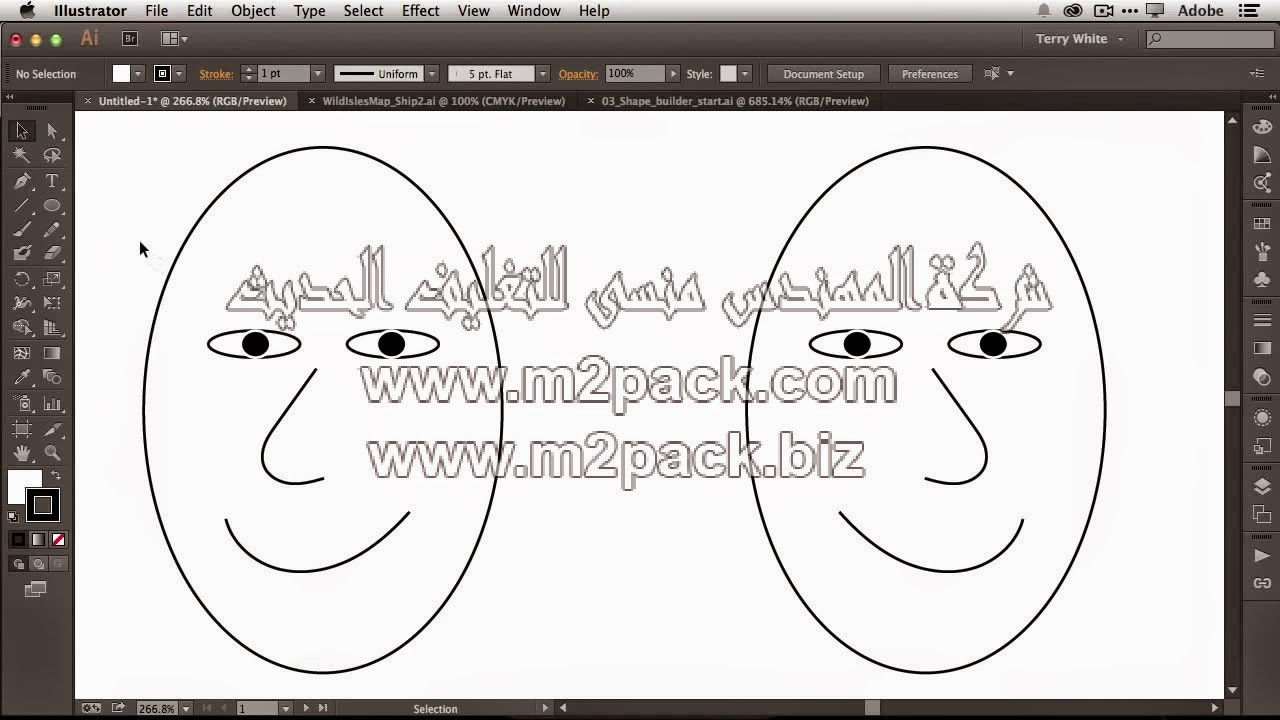The width and height of the screenshot is (1280, 720).
Task: Select the Pen tool
Action: (21, 181)
